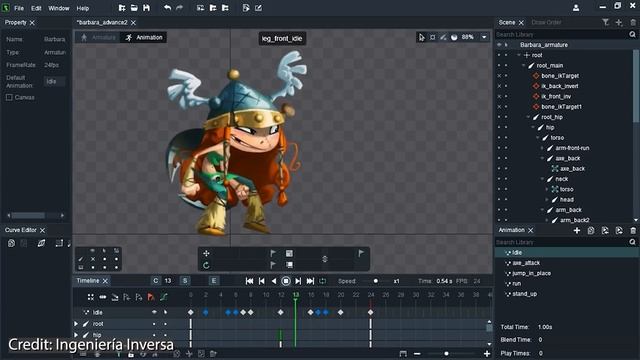The height and width of the screenshot is (360, 640).
Task: Delete item with Scene panel trash icon
Action: click(633, 22)
